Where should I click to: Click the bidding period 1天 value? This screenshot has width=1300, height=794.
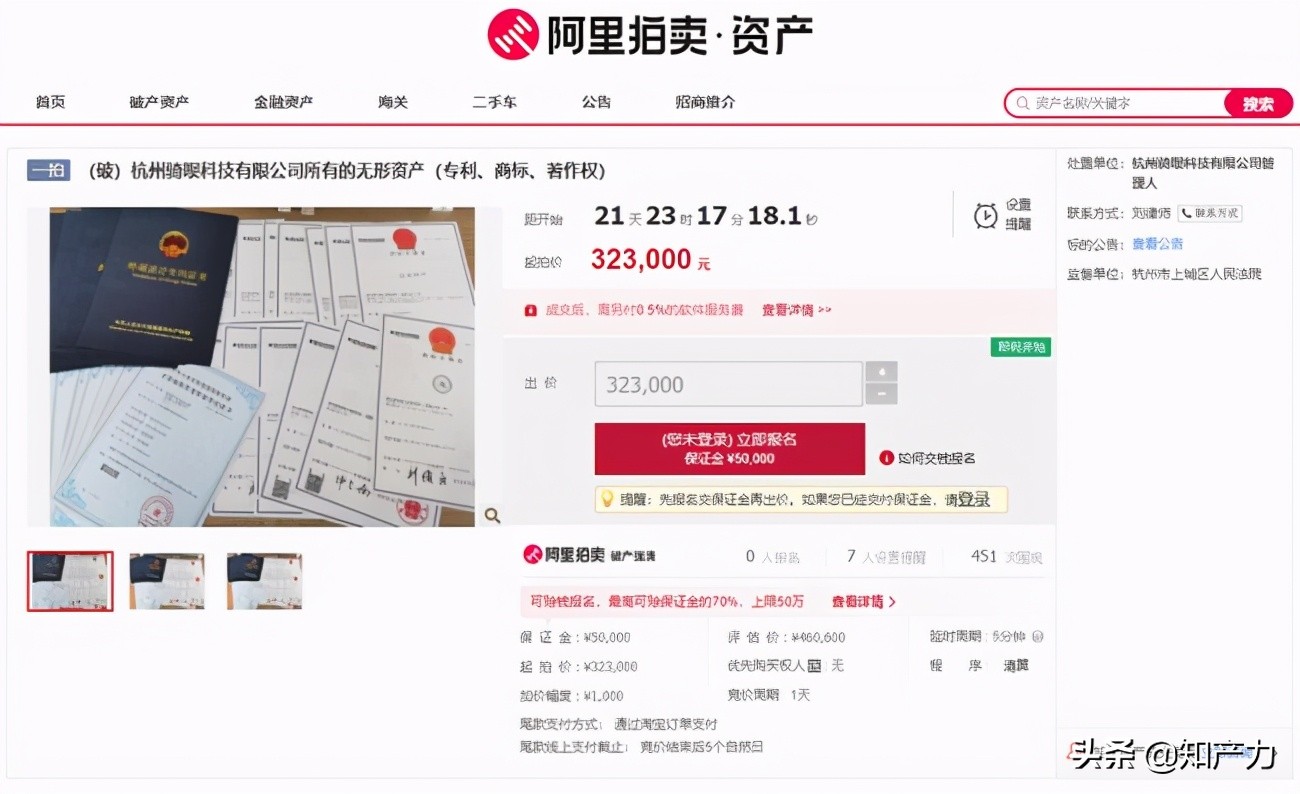tap(800, 695)
